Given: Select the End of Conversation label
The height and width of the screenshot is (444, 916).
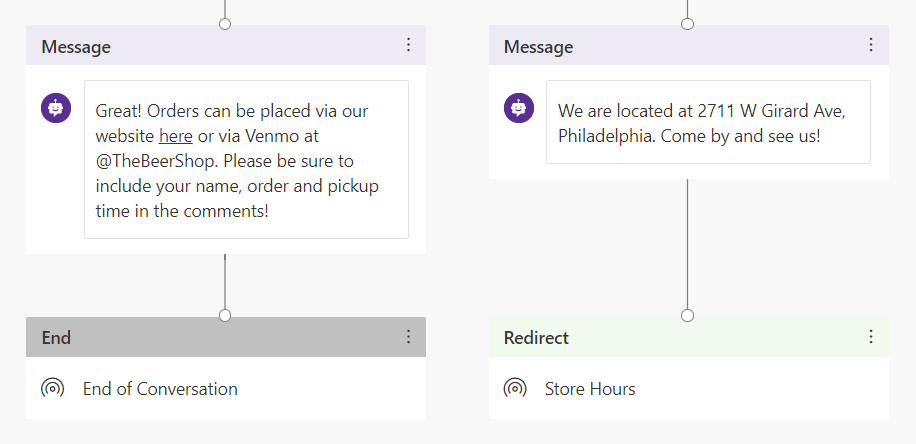Looking at the screenshot, I should pos(160,389).
